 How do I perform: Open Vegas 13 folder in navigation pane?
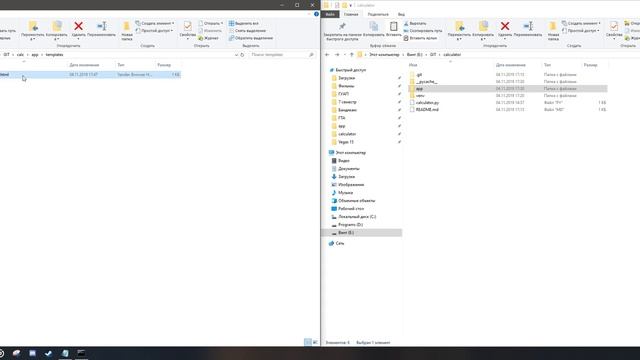point(346,142)
